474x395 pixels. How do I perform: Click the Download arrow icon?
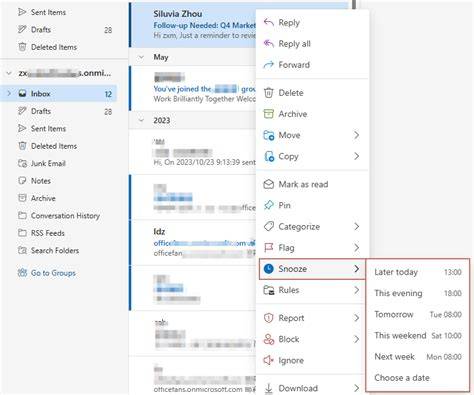coord(269,388)
